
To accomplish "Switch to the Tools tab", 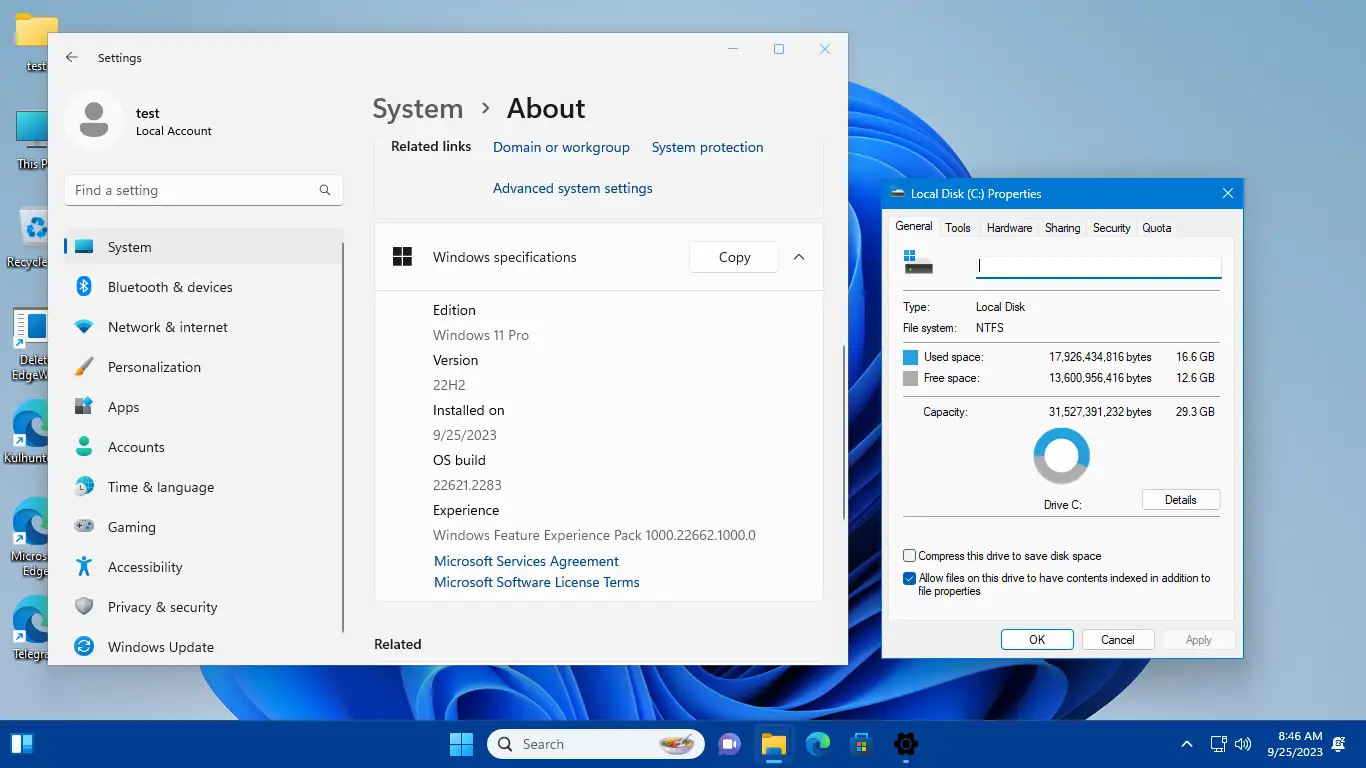I will [x=957, y=228].
